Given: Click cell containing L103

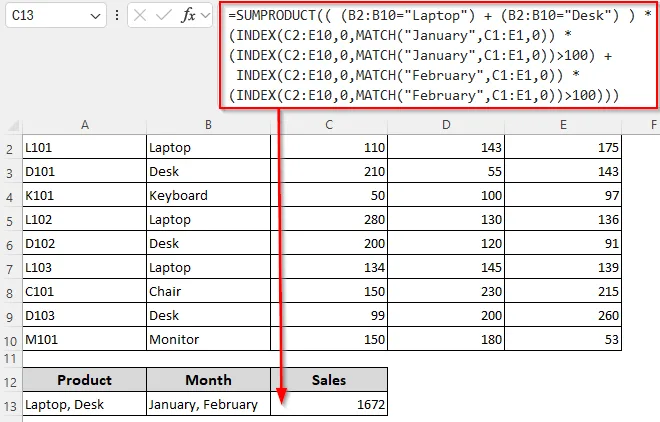Looking at the screenshot, I should (x=84, y=267).
